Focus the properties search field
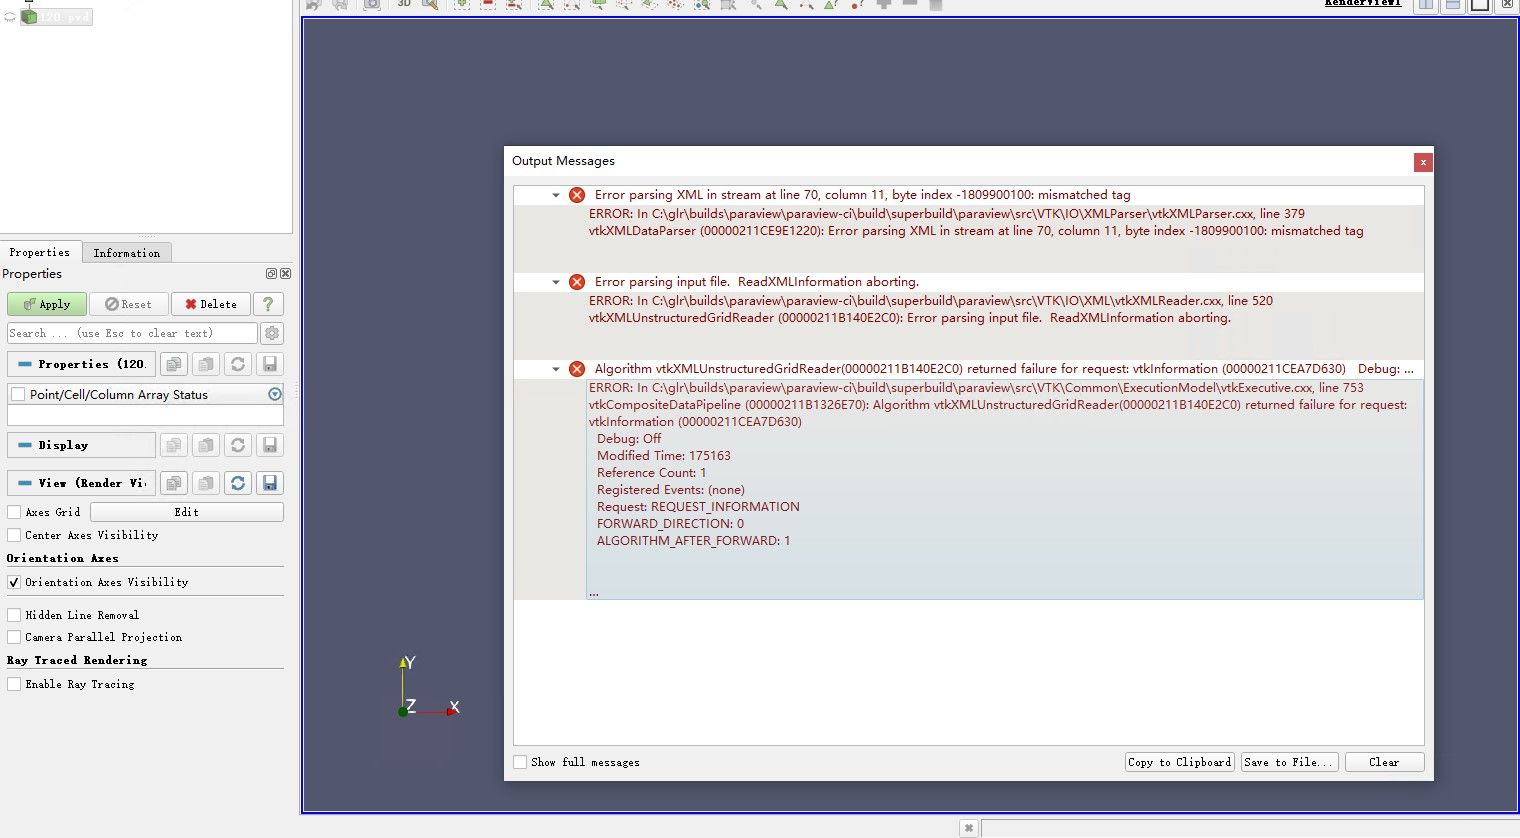Viewport: 1520px width, 838px height. click(x=132, y=333)
